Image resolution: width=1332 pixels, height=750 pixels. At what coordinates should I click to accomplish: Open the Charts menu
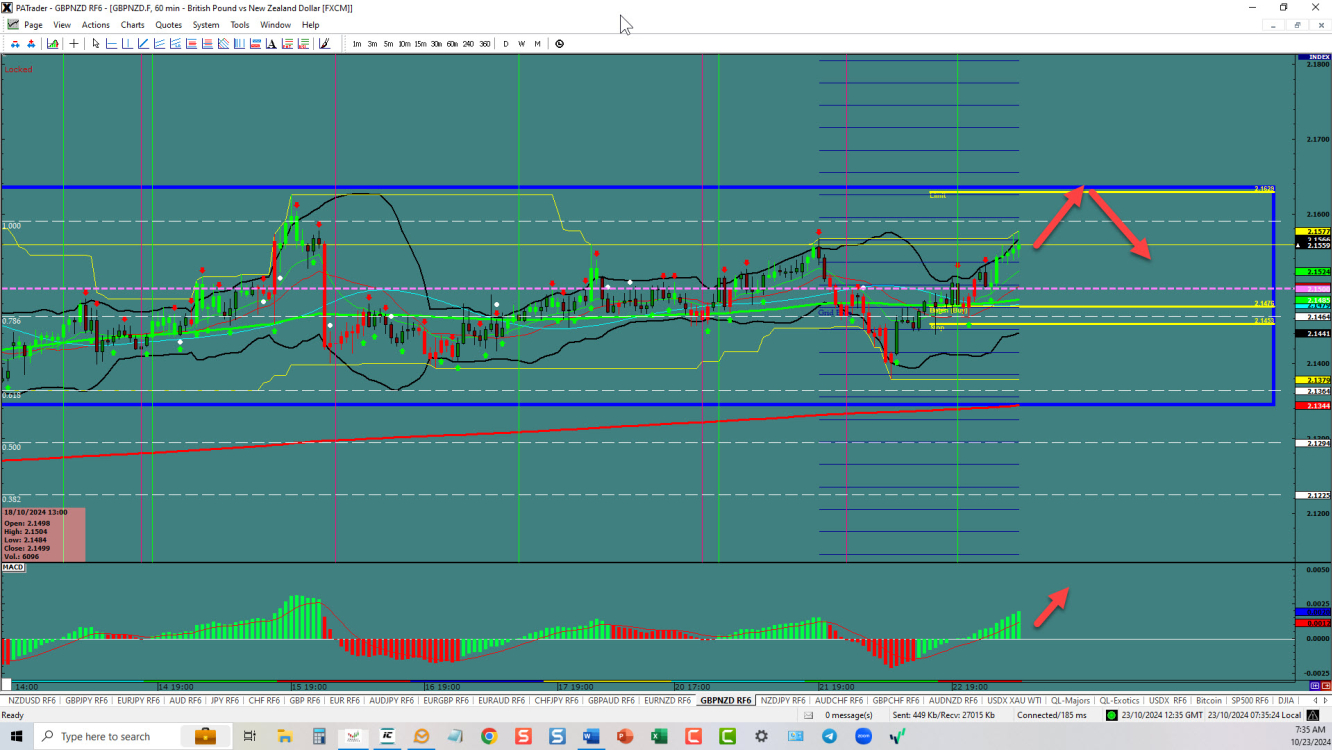(132, 25)
